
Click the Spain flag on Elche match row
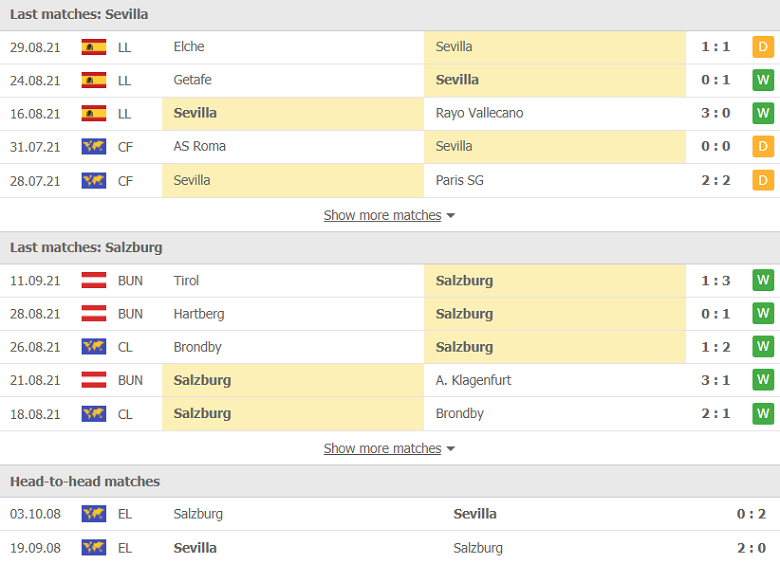pos(94,47)
